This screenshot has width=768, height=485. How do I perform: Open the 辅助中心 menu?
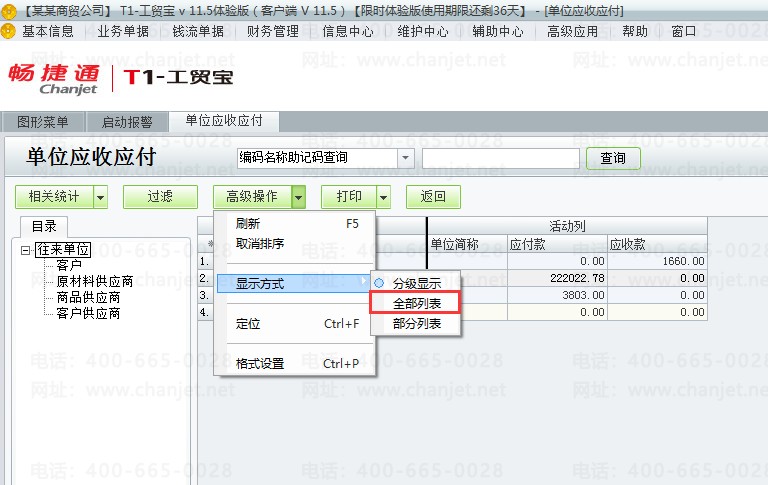pos(498,31)
